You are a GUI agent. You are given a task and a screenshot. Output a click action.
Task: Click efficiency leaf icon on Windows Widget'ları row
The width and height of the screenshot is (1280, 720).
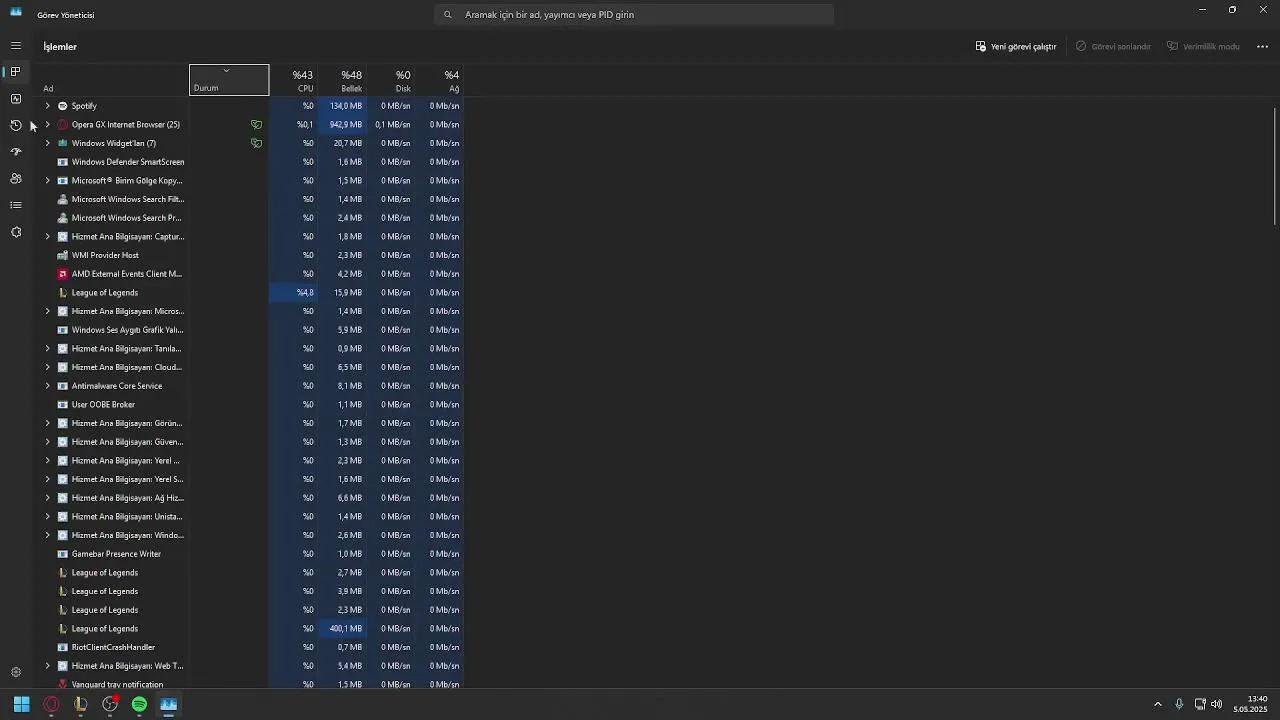click(256, 143)
